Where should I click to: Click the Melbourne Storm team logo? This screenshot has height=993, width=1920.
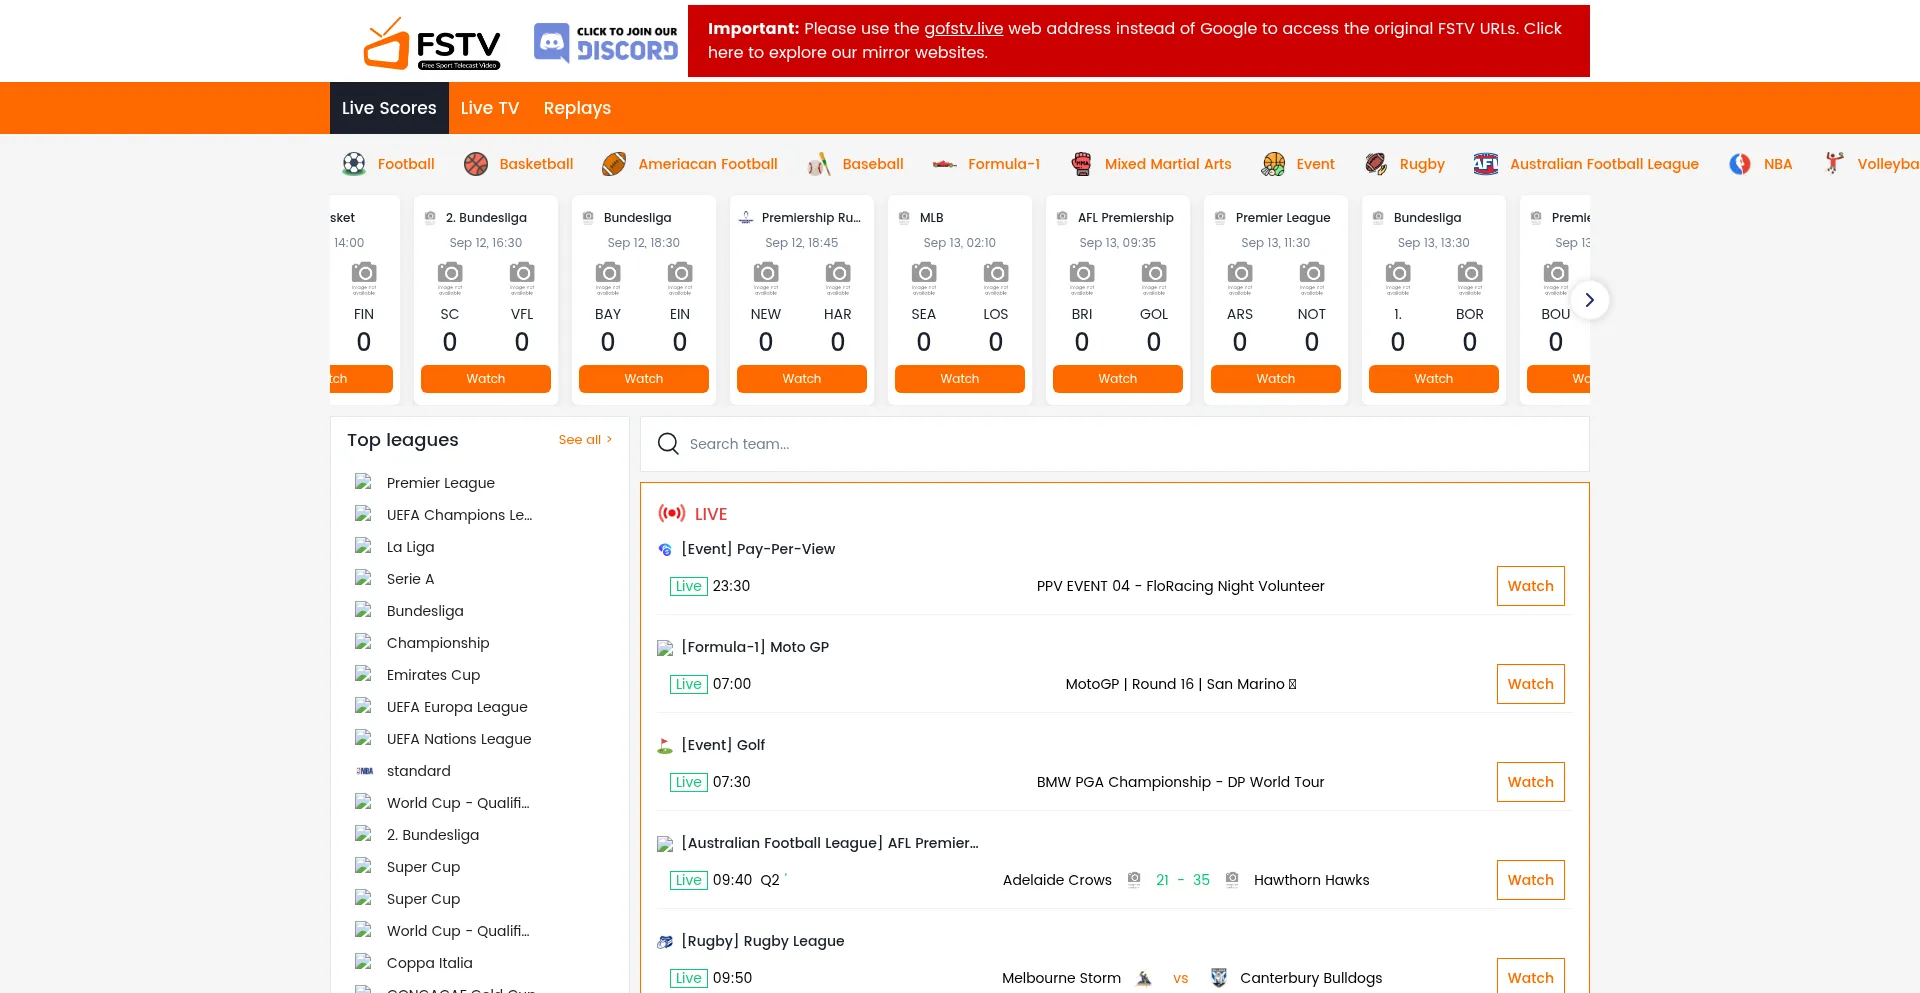click(x=1144, y=978)
